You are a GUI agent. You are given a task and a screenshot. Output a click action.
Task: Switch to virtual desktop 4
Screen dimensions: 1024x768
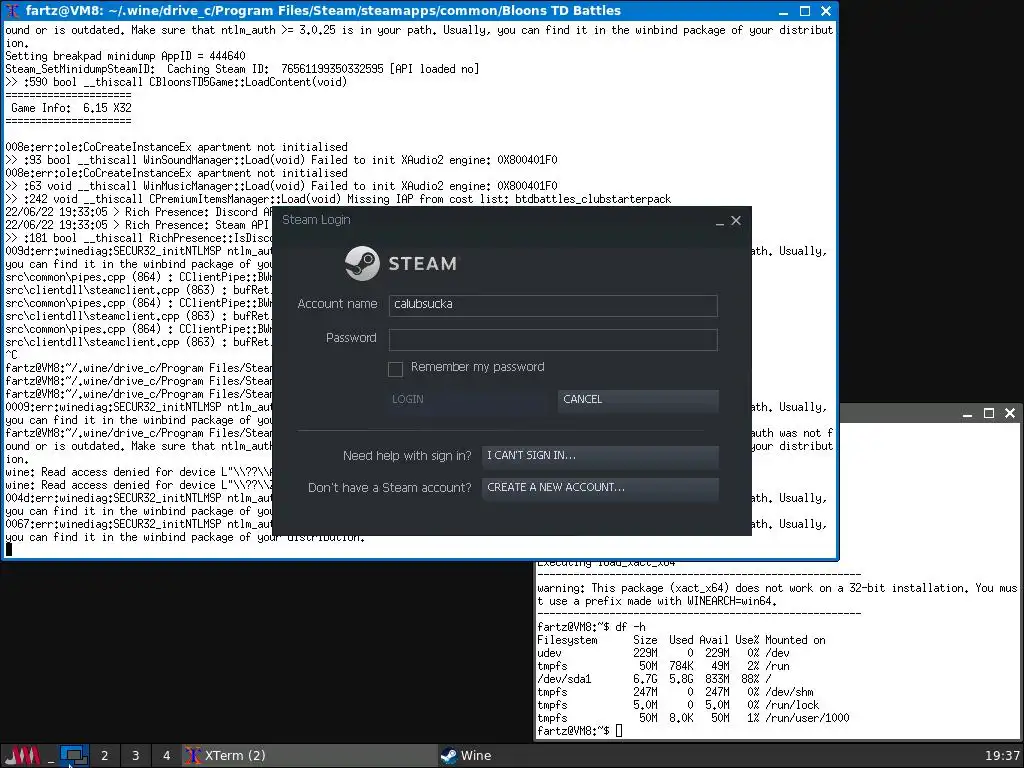pos(167,756)
